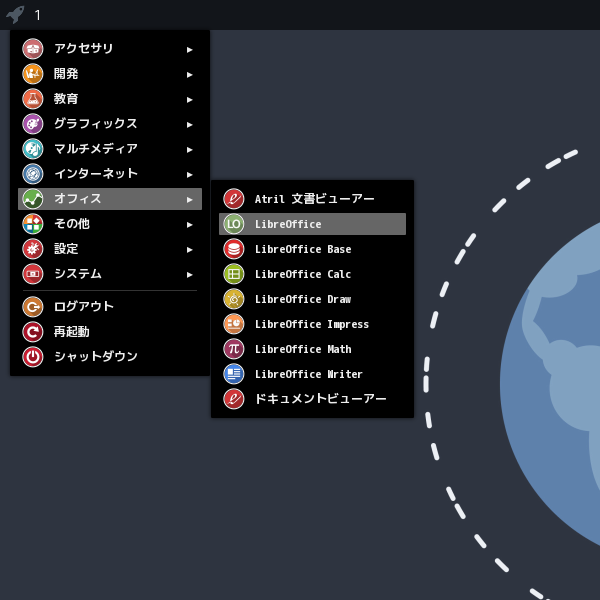Choose ログアウト to log out
This screenshot has height=600, width=600.
(x=110, y=307)
